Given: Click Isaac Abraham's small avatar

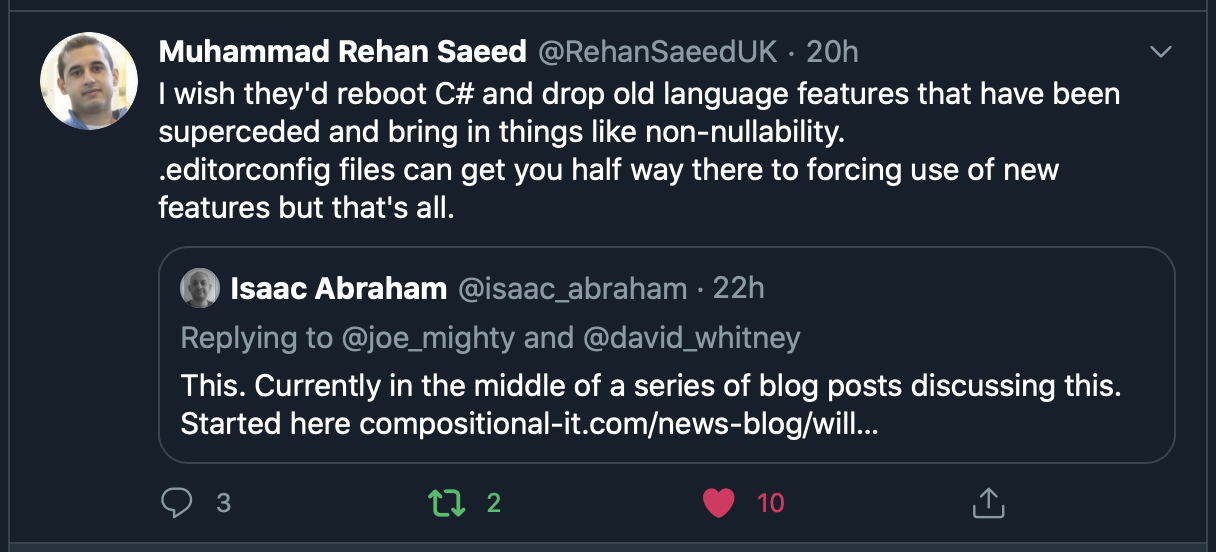Looking at the screenshot, I should [200, 289].
